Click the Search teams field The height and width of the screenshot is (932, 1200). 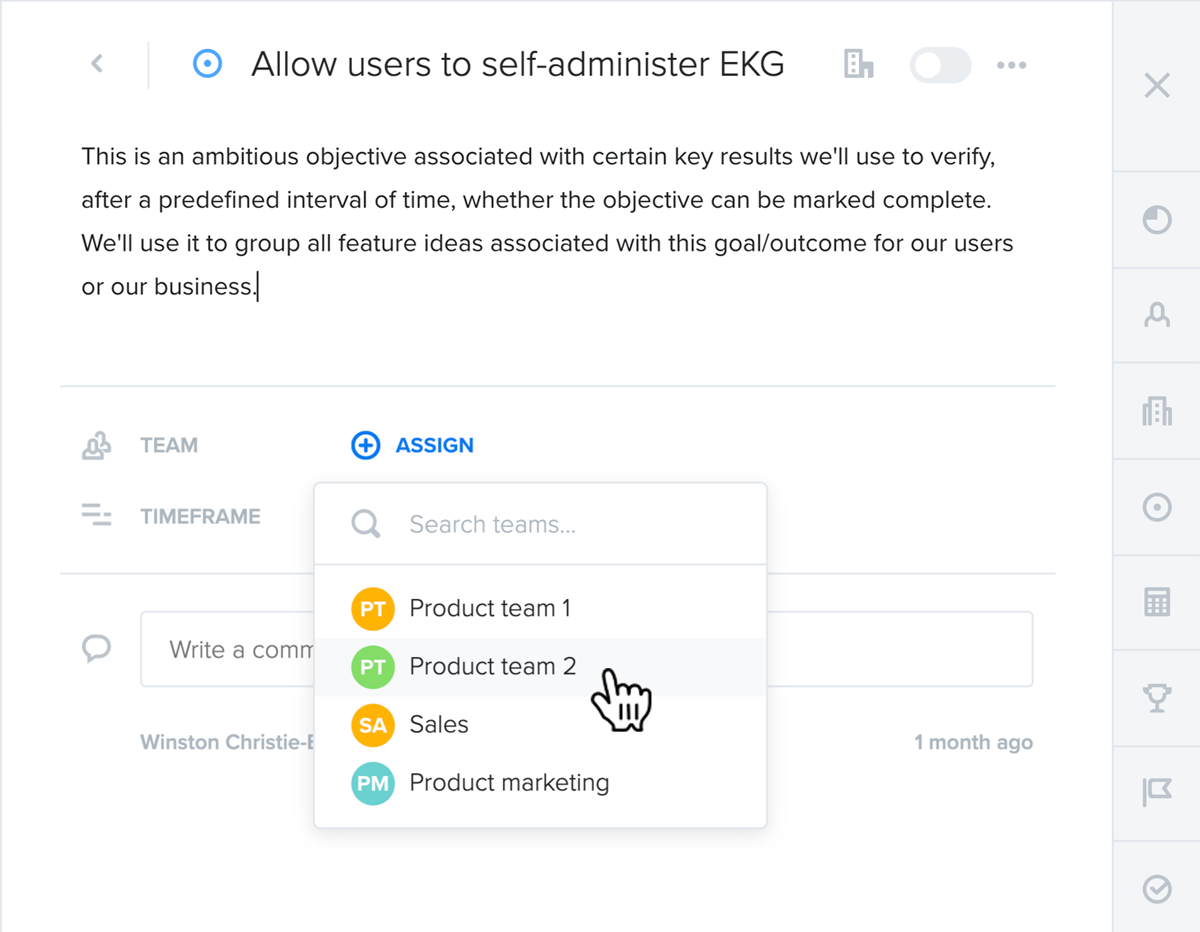coord(541,524)
